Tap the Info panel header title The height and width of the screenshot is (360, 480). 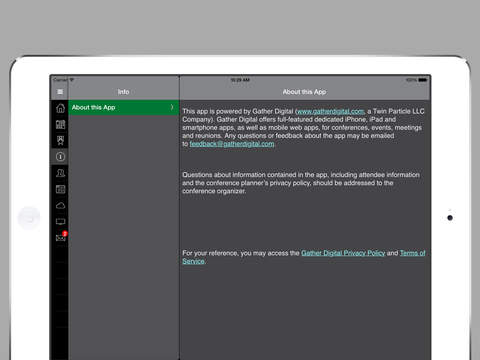pos(123,92)
